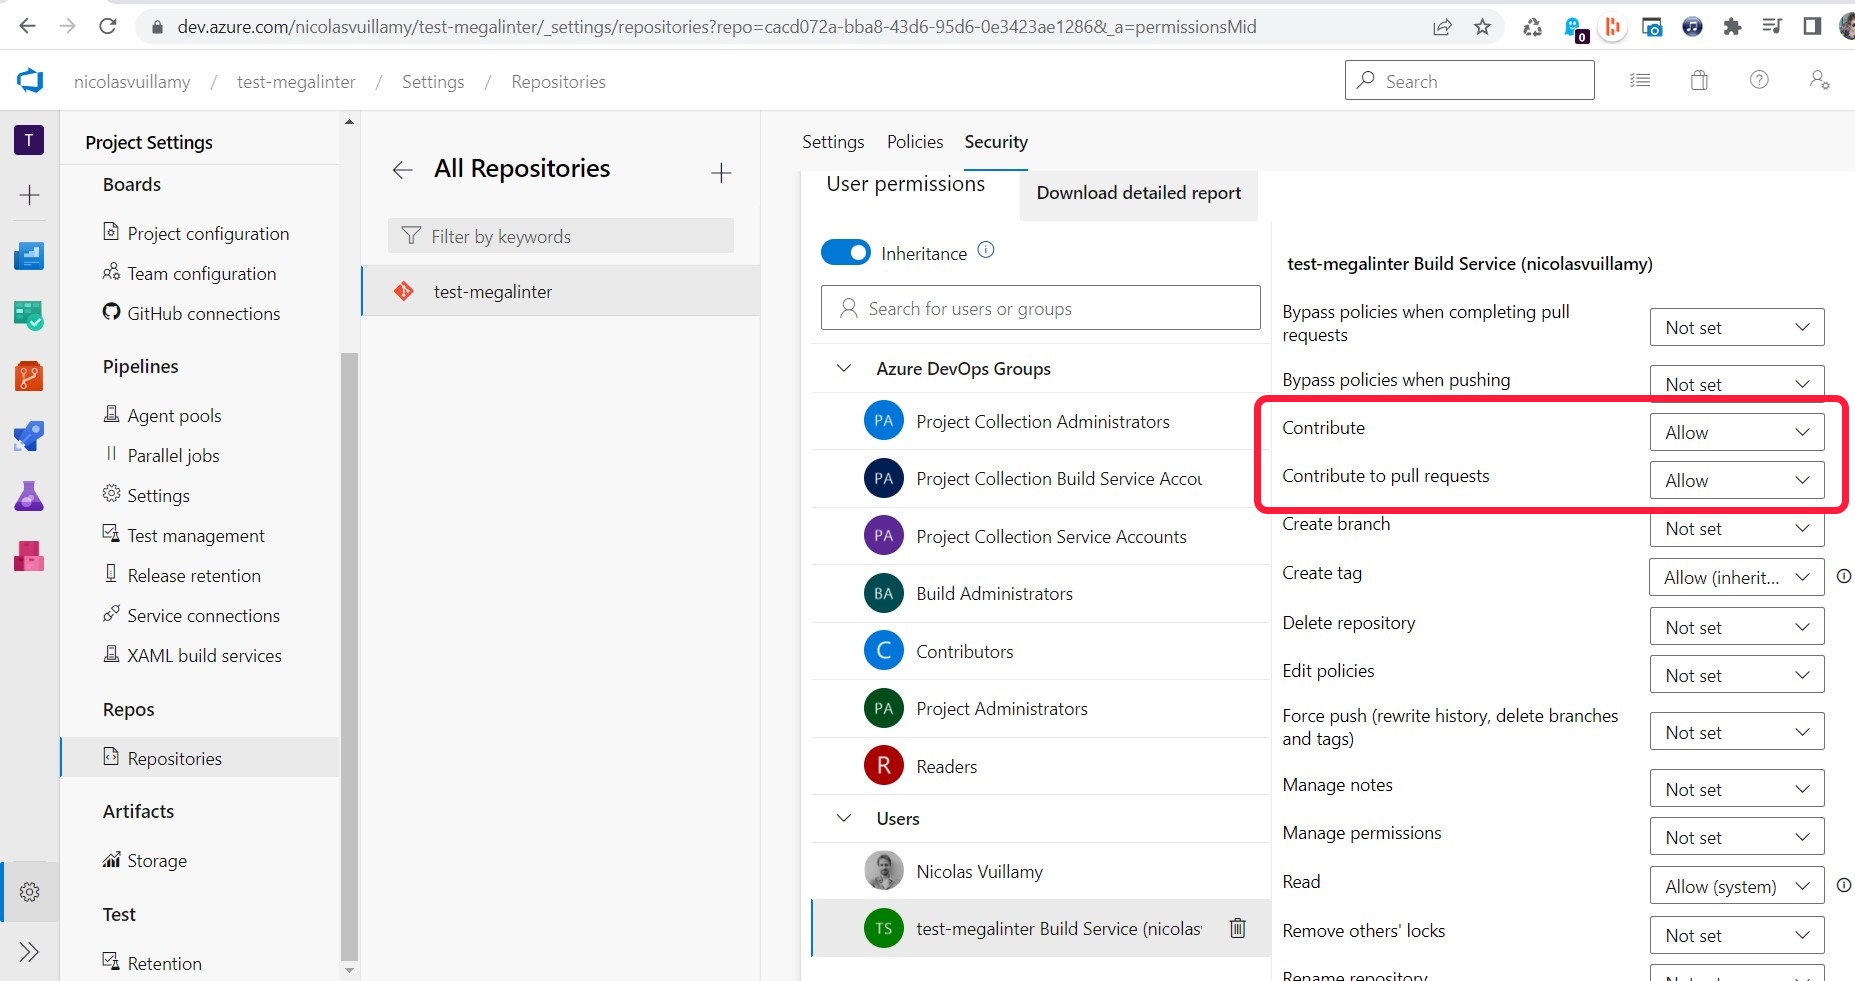Open Artifacts icon in the left sidebar
The height and width of the screenshot is (981, 1855).
pos(29,556)
